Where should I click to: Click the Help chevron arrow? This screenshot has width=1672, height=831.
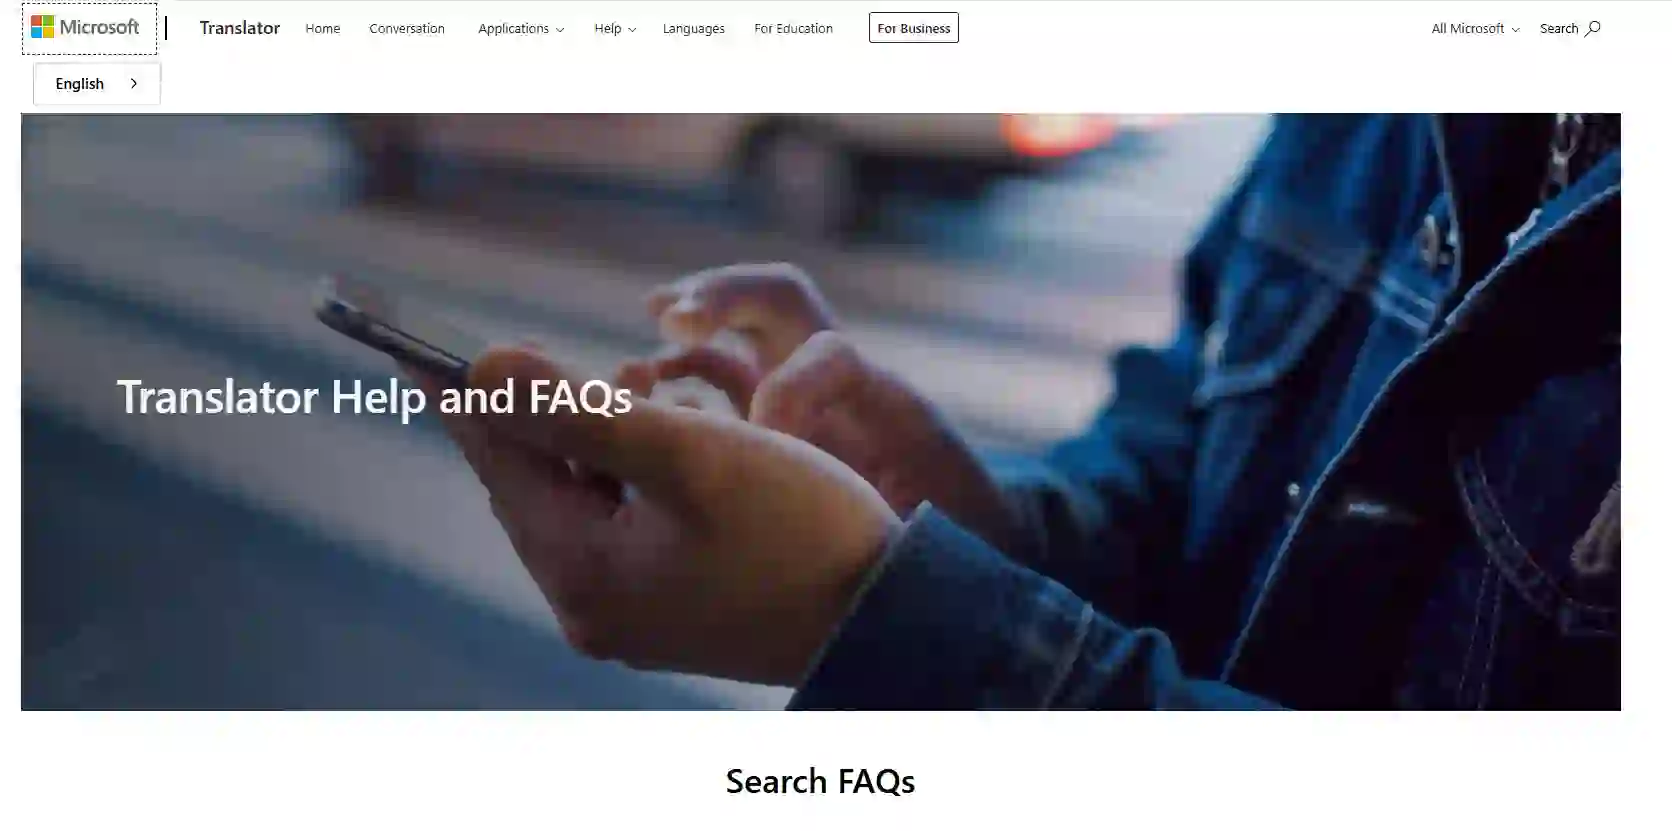pos(632,30)
